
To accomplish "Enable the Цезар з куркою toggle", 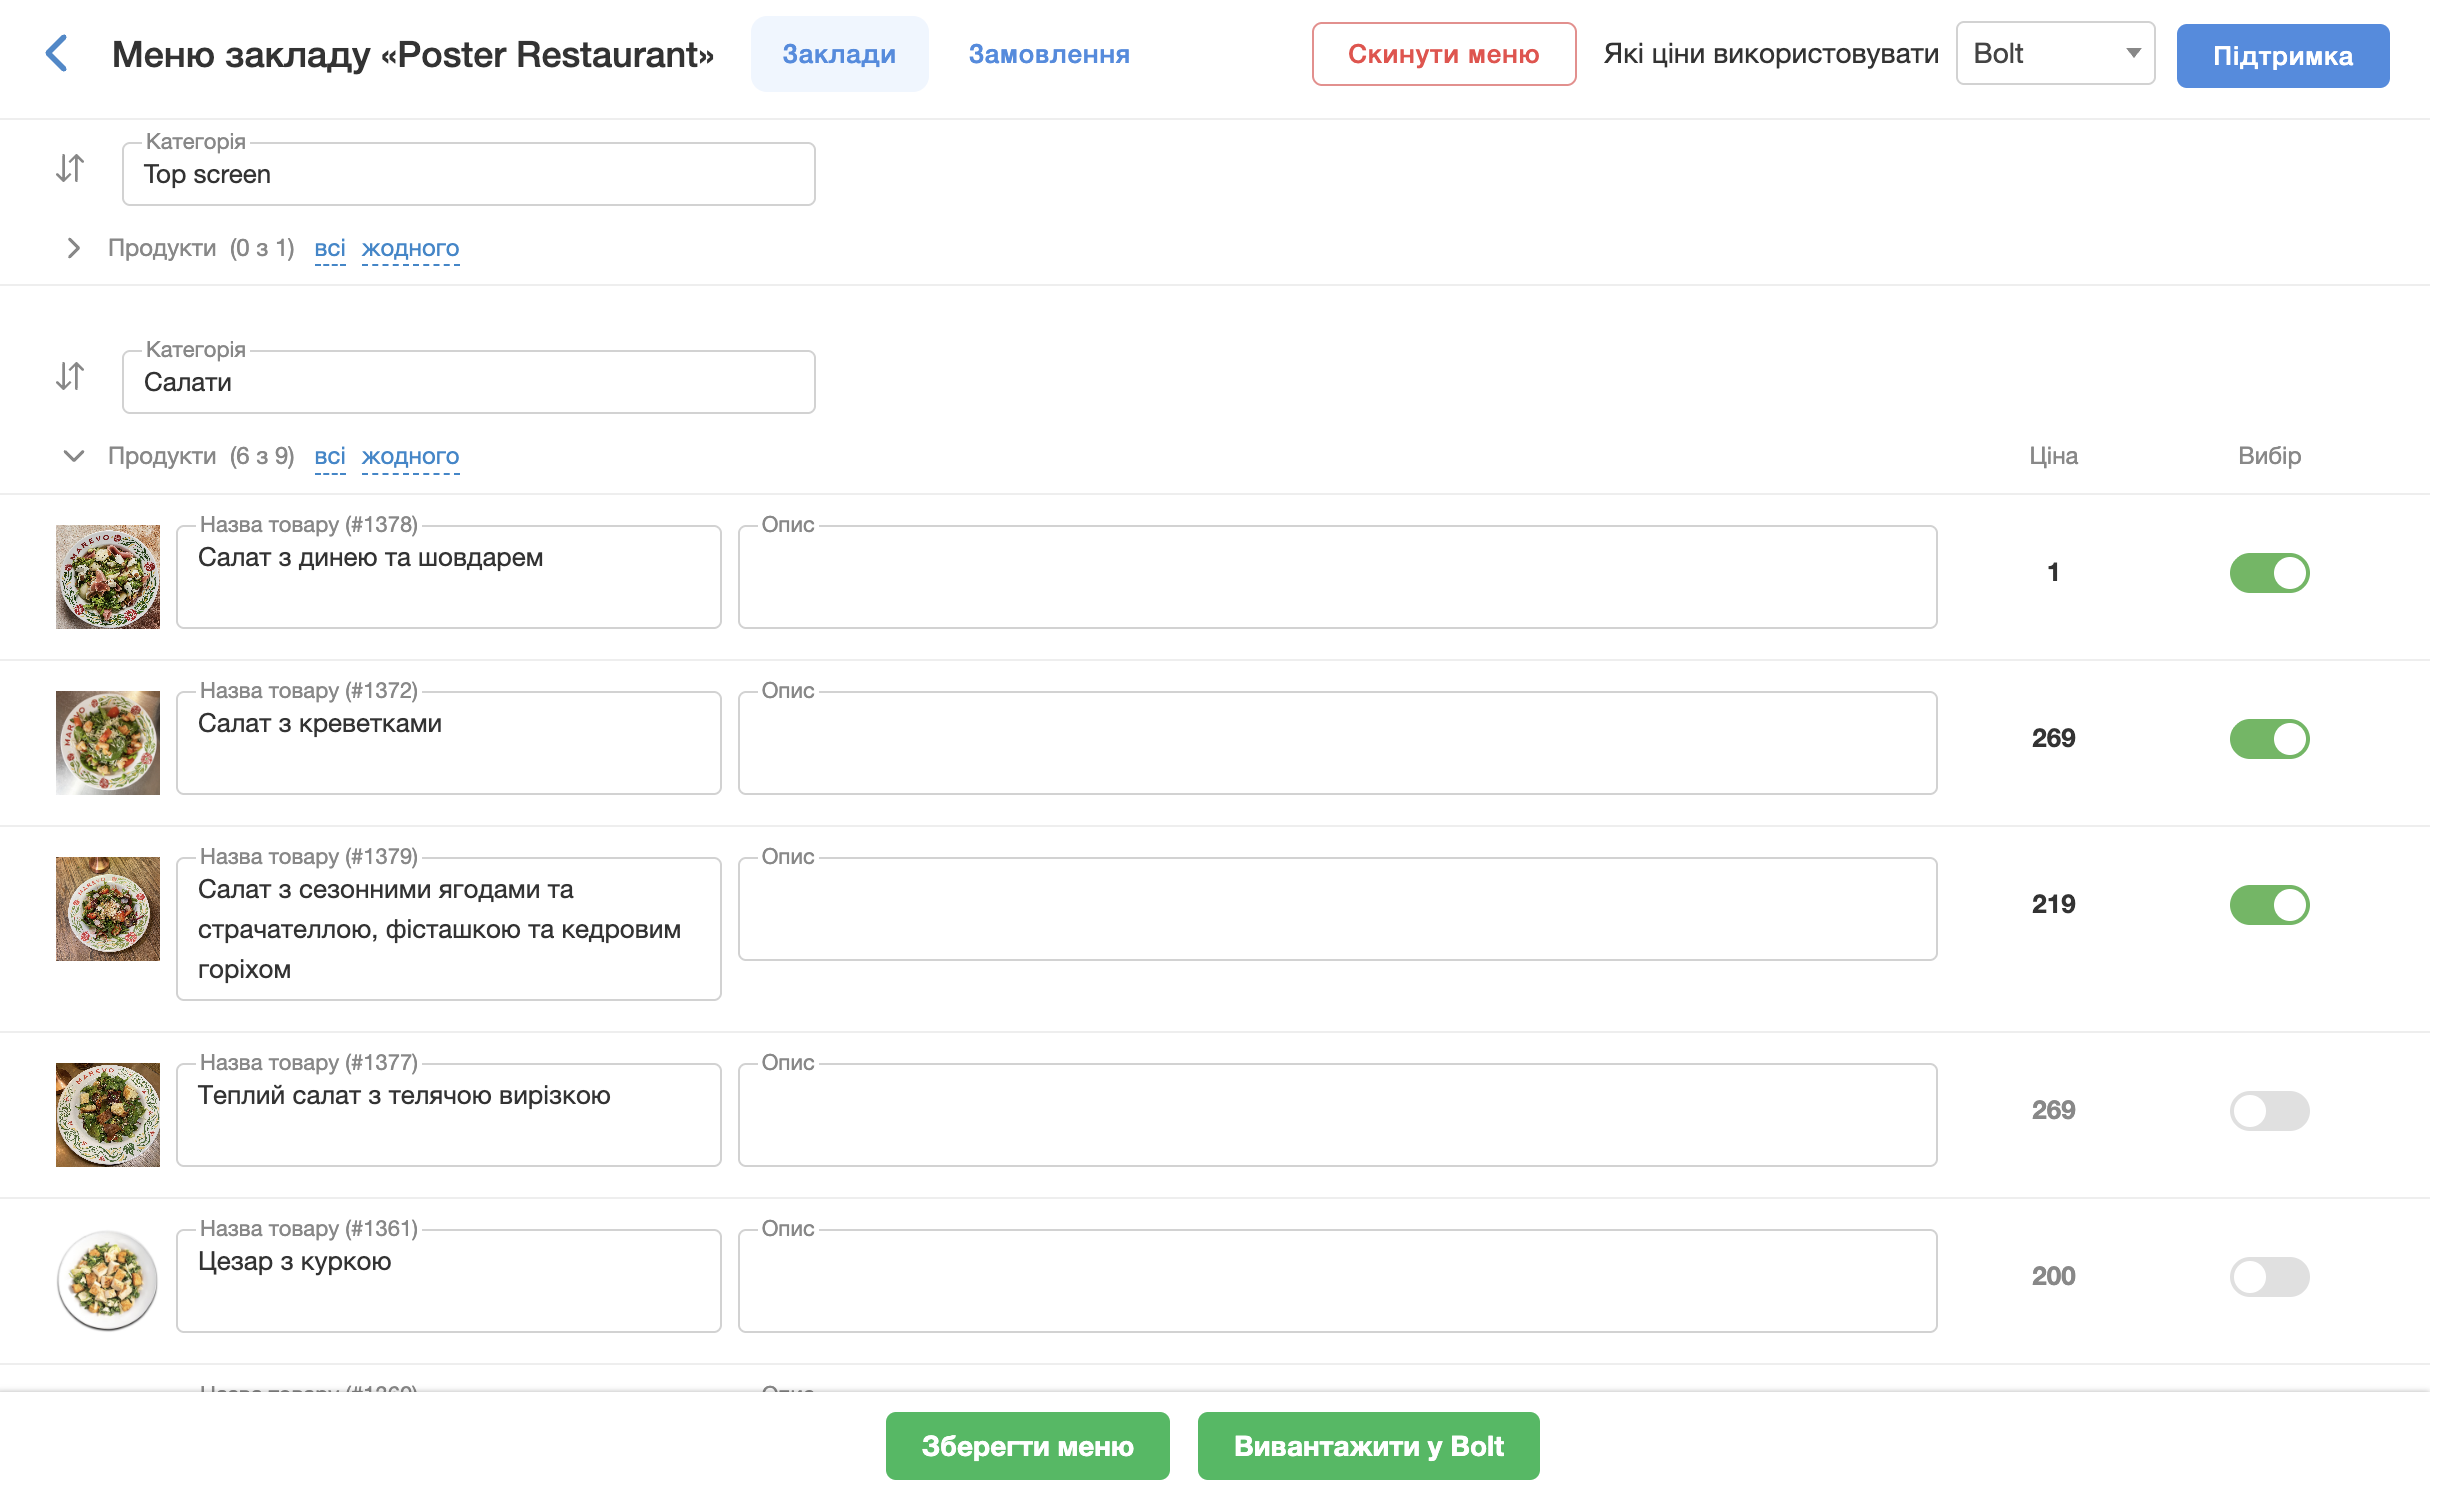I will (x=2269, y=1277).
